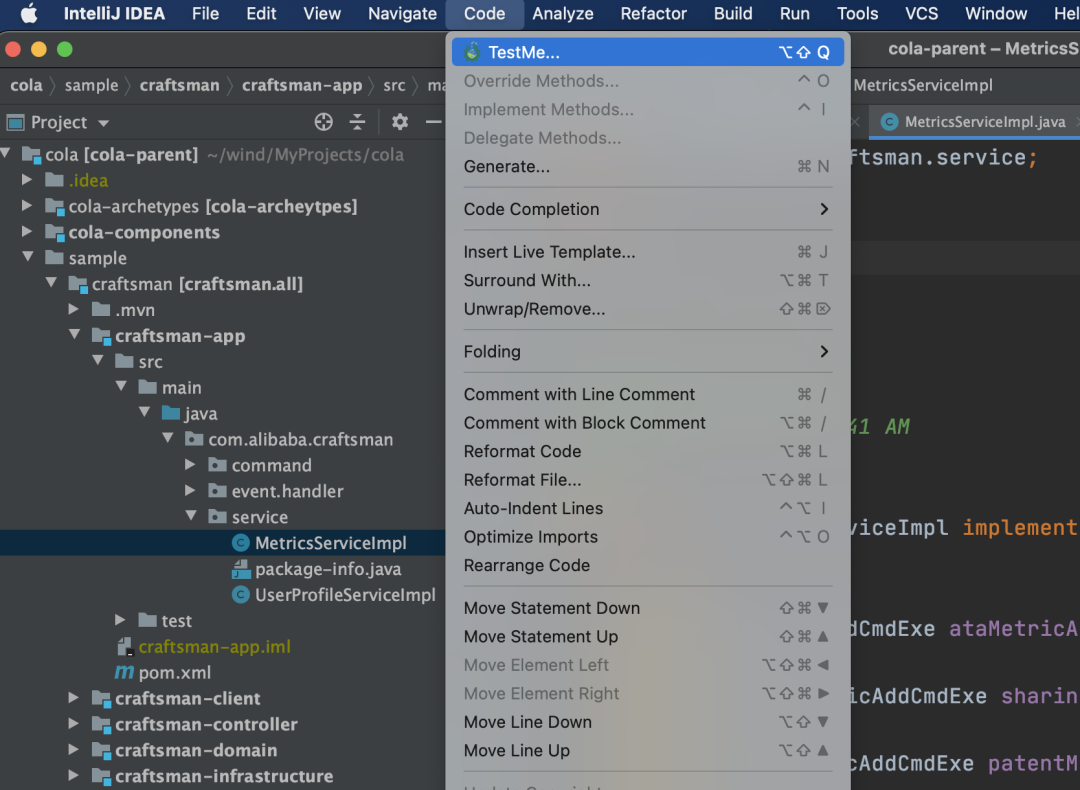Open the Project panel settings gear
This screenshot has width=1080, height=790.
400,122
